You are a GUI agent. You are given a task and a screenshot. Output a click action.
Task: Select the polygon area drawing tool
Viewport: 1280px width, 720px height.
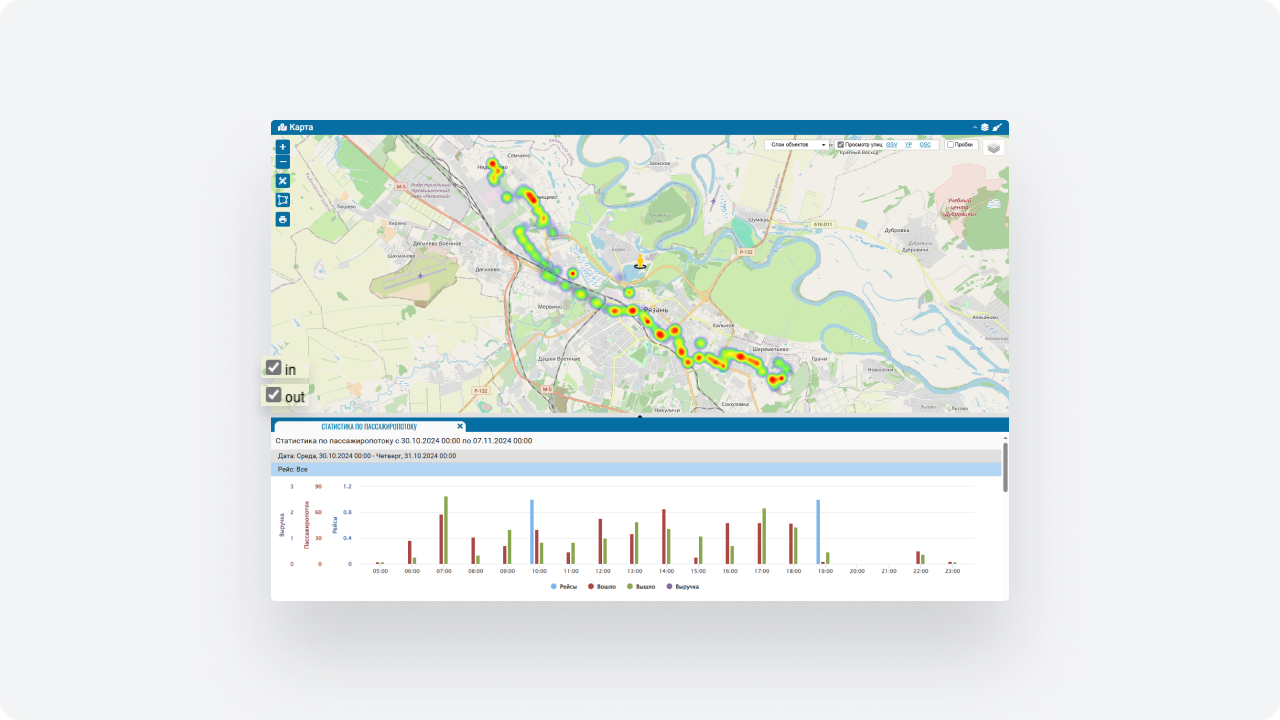tap(283, 200)
